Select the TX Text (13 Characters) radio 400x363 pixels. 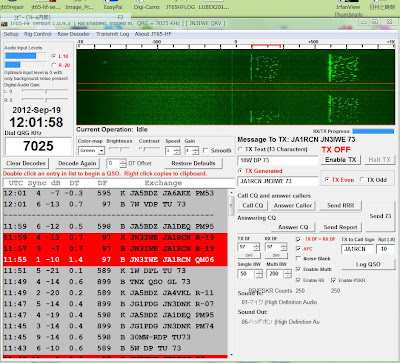240,149
